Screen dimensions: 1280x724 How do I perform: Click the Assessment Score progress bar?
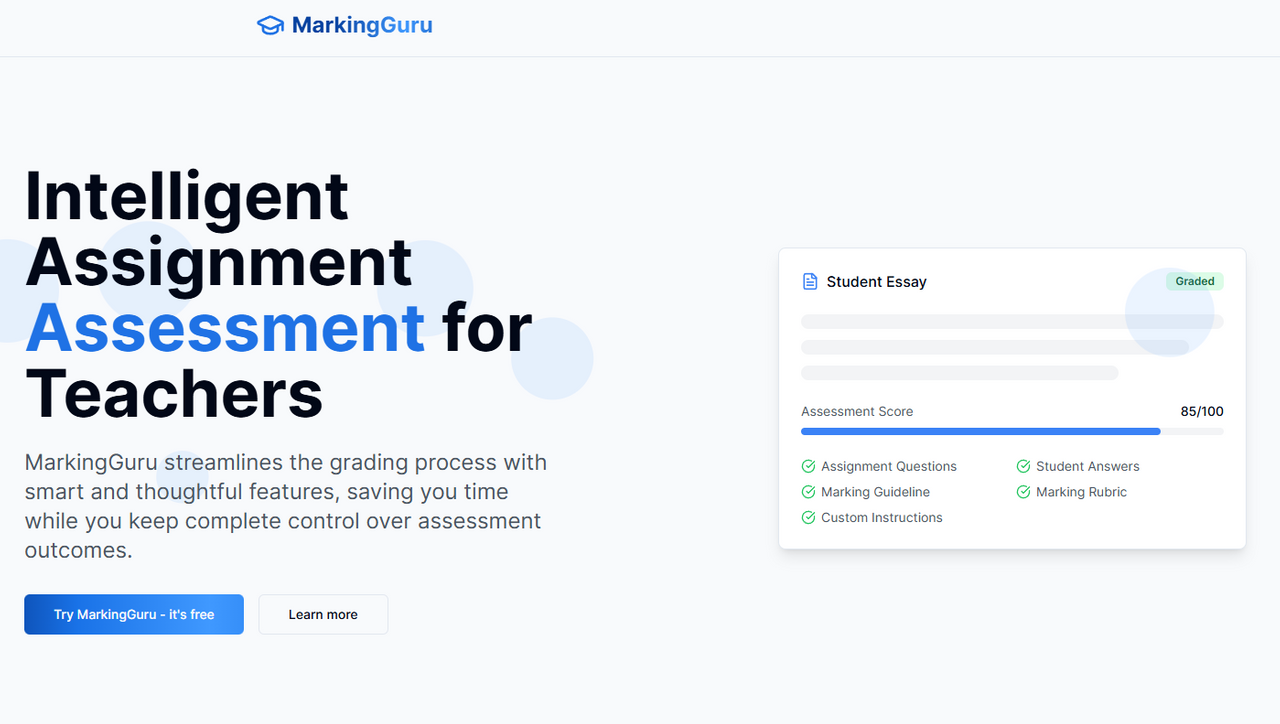pyautogui.click(x=1012, y=432)
